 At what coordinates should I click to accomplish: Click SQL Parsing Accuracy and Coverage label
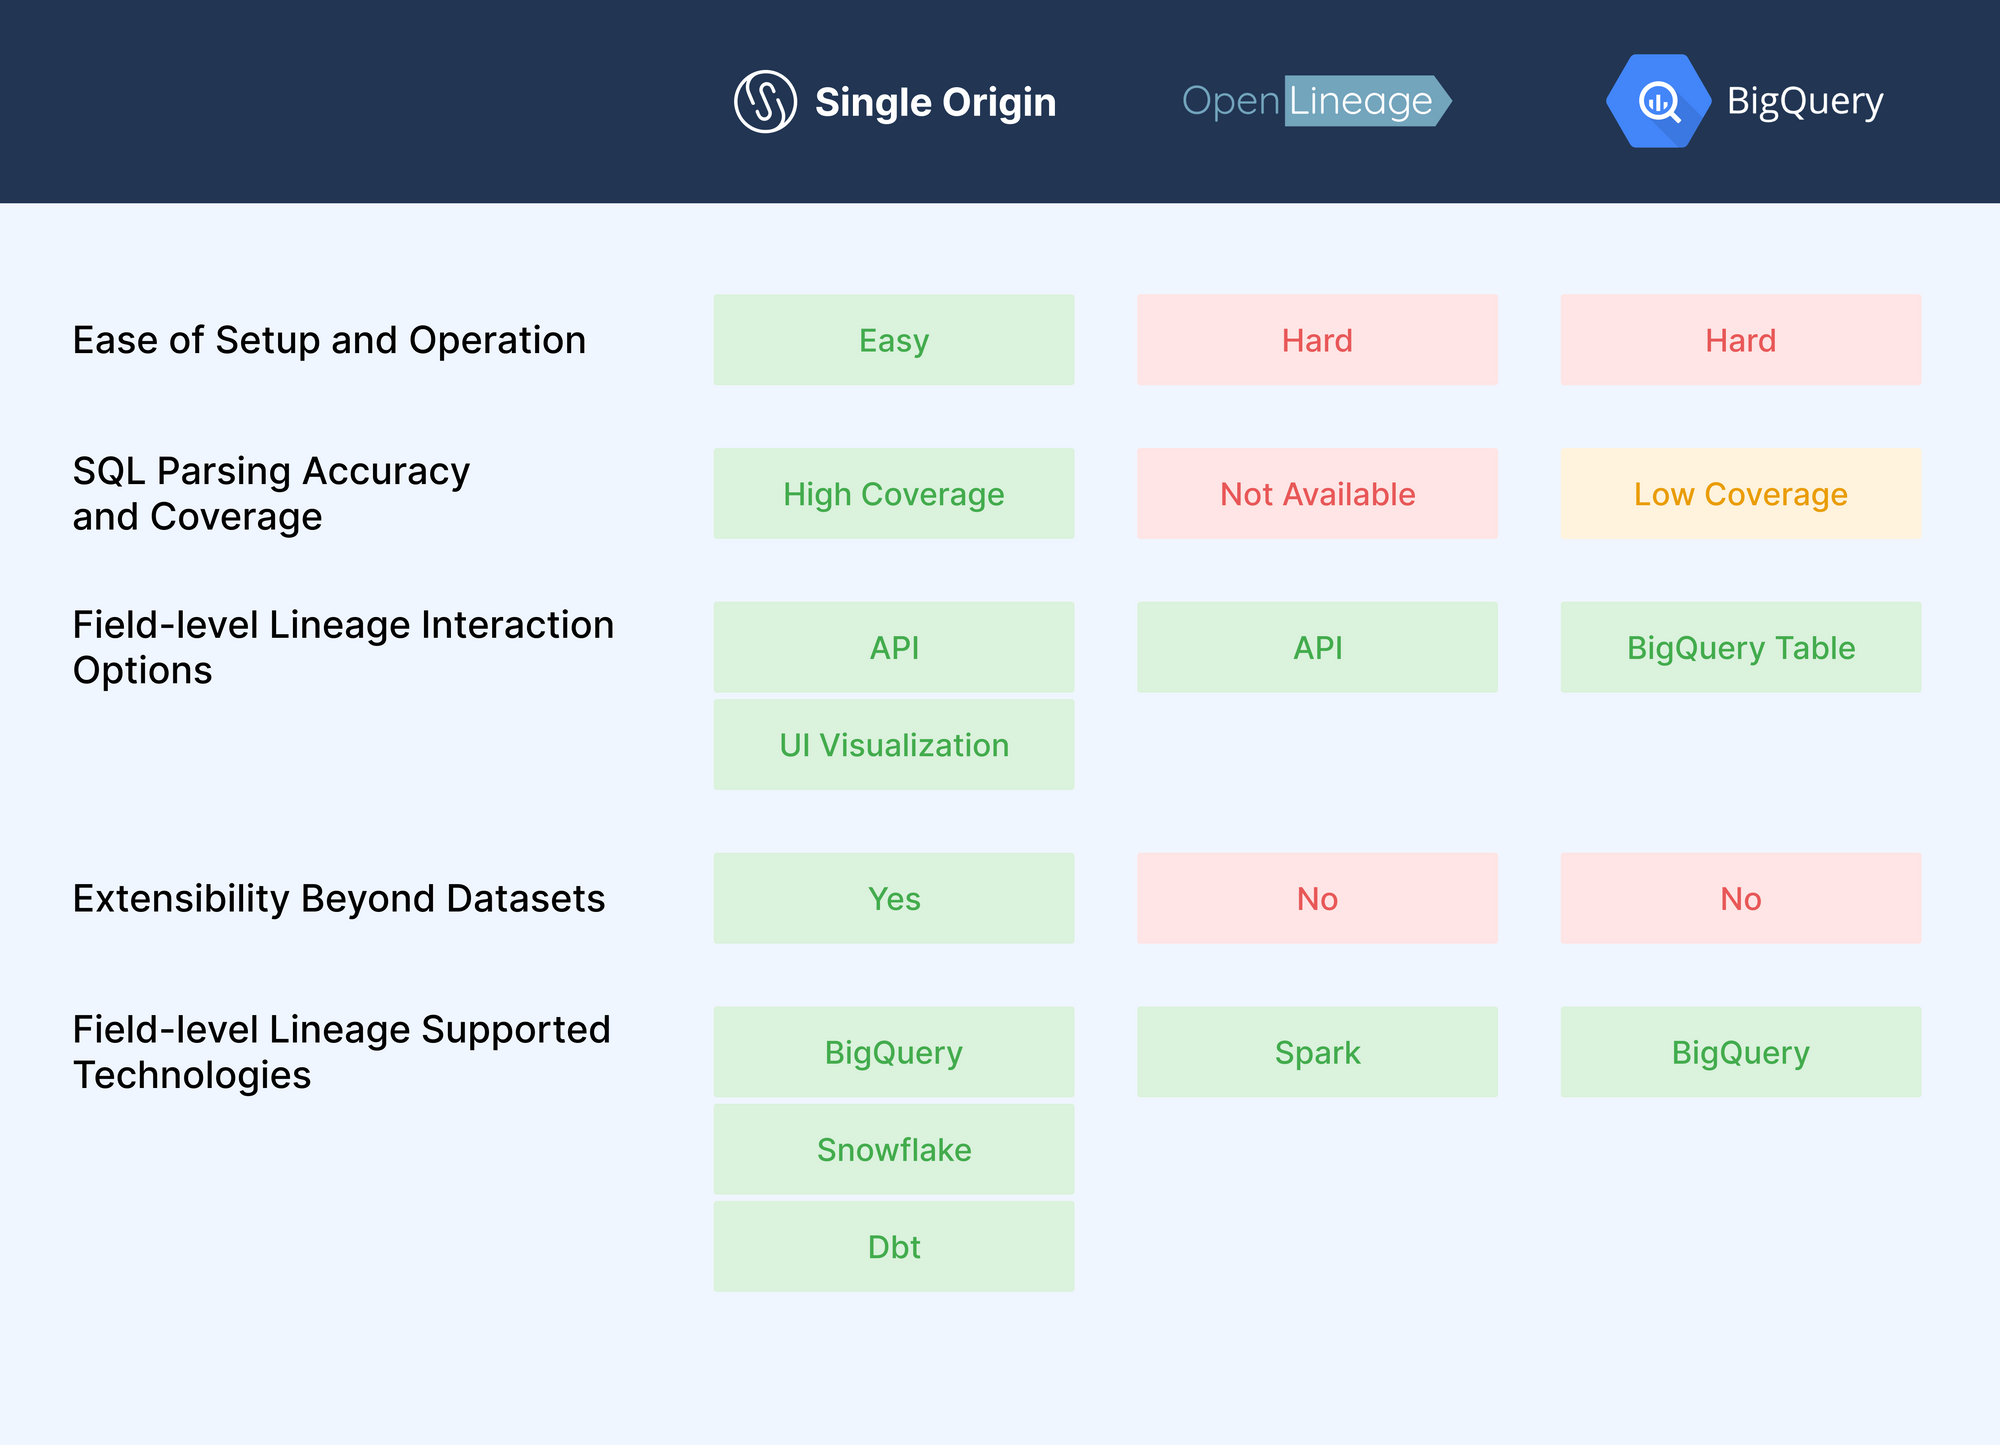pos(271,494)
